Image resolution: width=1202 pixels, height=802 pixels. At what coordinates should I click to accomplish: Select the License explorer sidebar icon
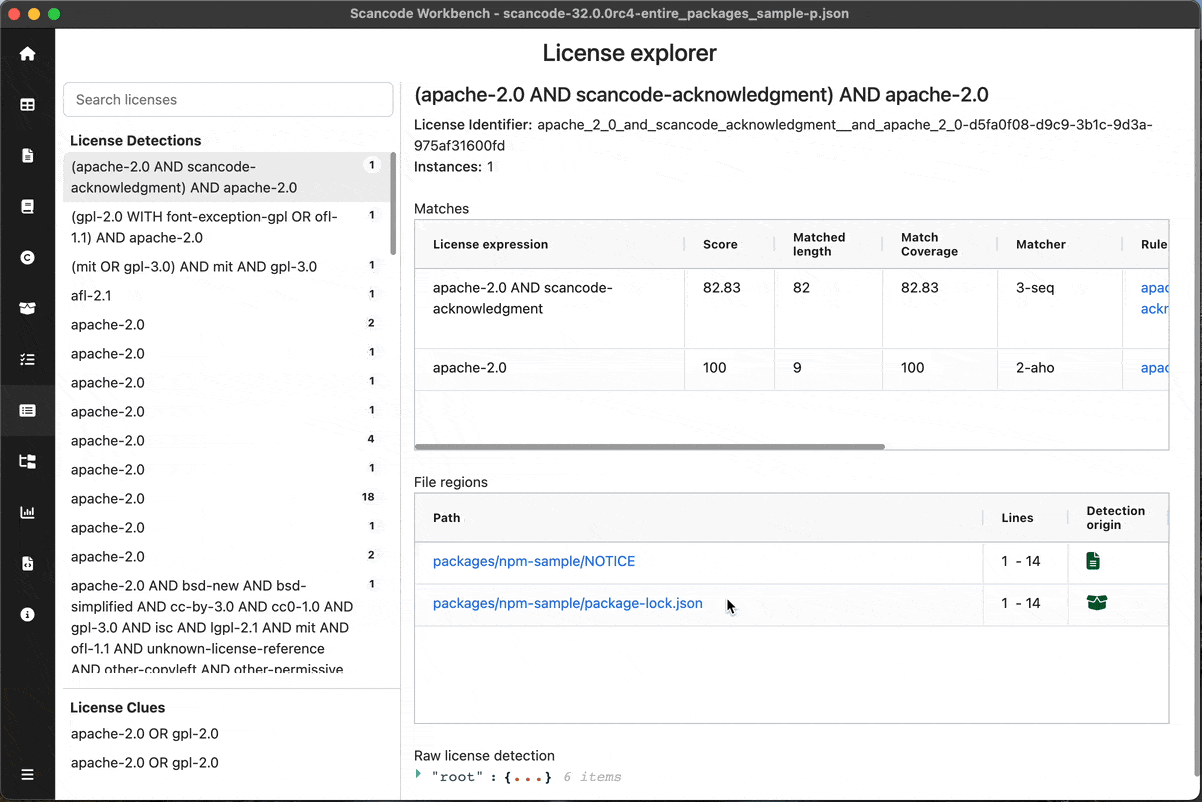27,410
